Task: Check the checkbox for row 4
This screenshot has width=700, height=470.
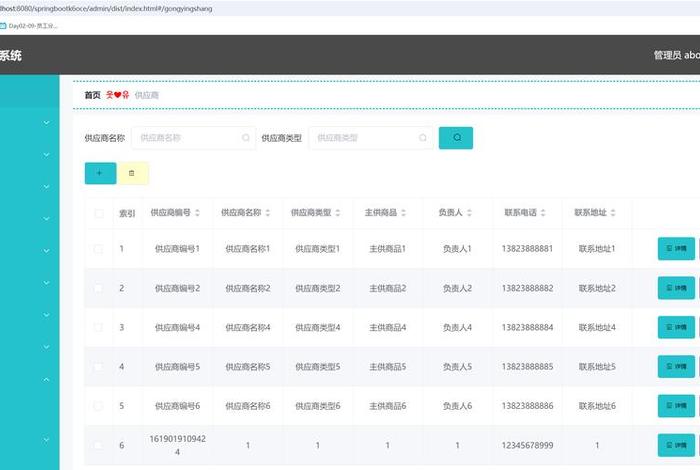Action: tap(98, 367)
